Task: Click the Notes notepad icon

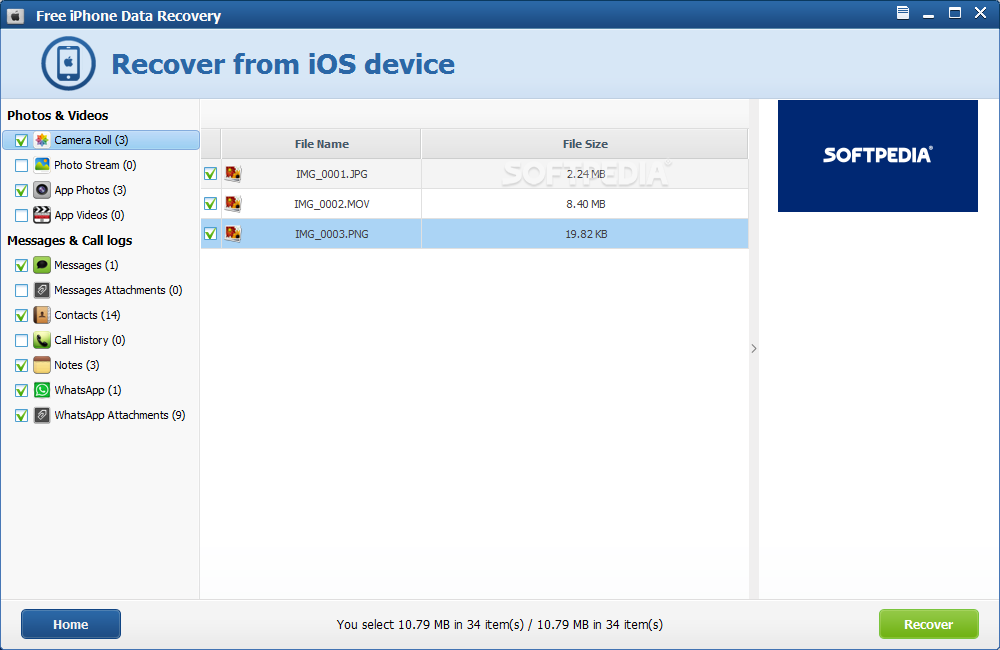Action: click(42, 365)
